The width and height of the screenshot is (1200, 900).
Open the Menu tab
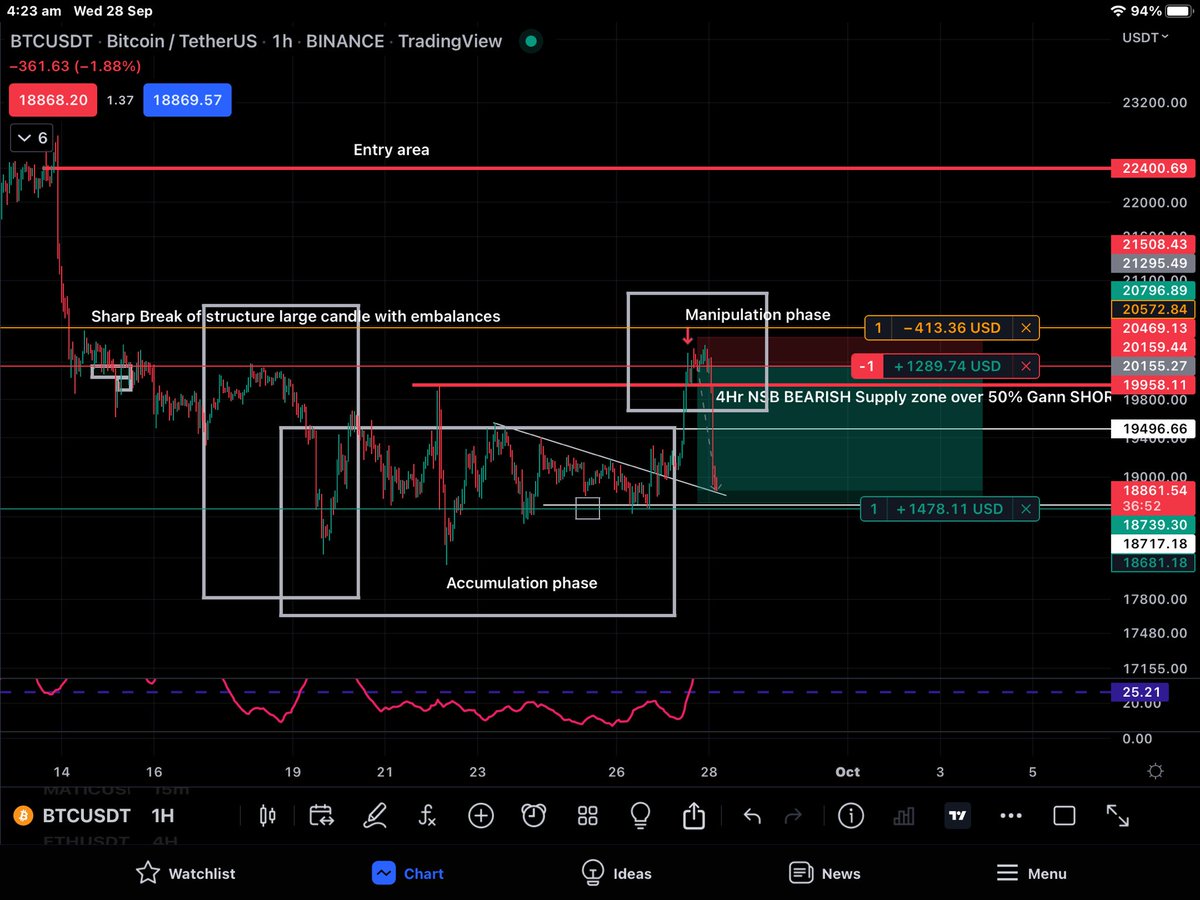pos(1033,873)
